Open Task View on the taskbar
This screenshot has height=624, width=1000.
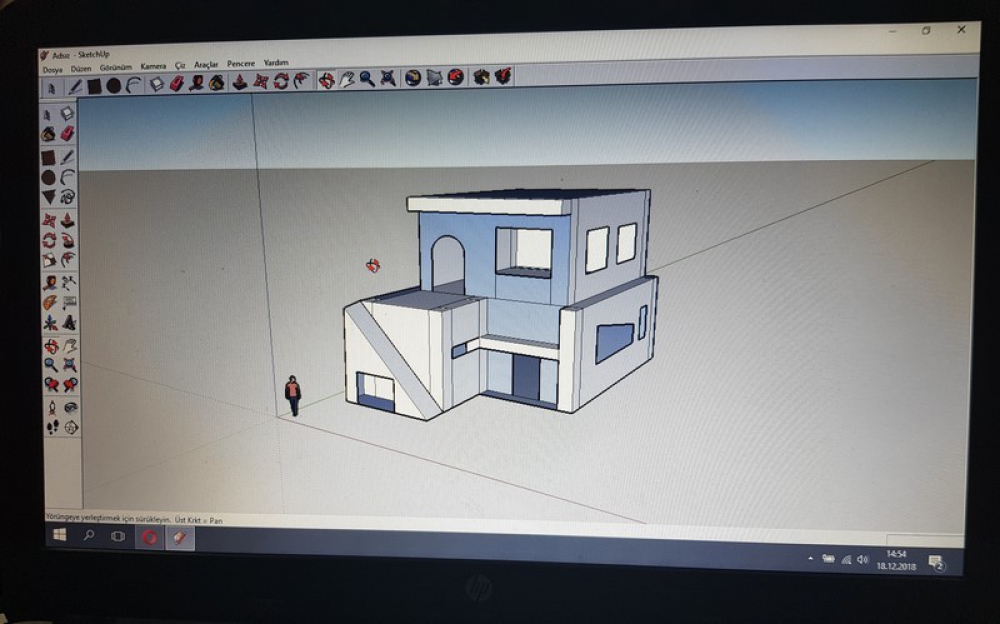[x=118, y=536]
